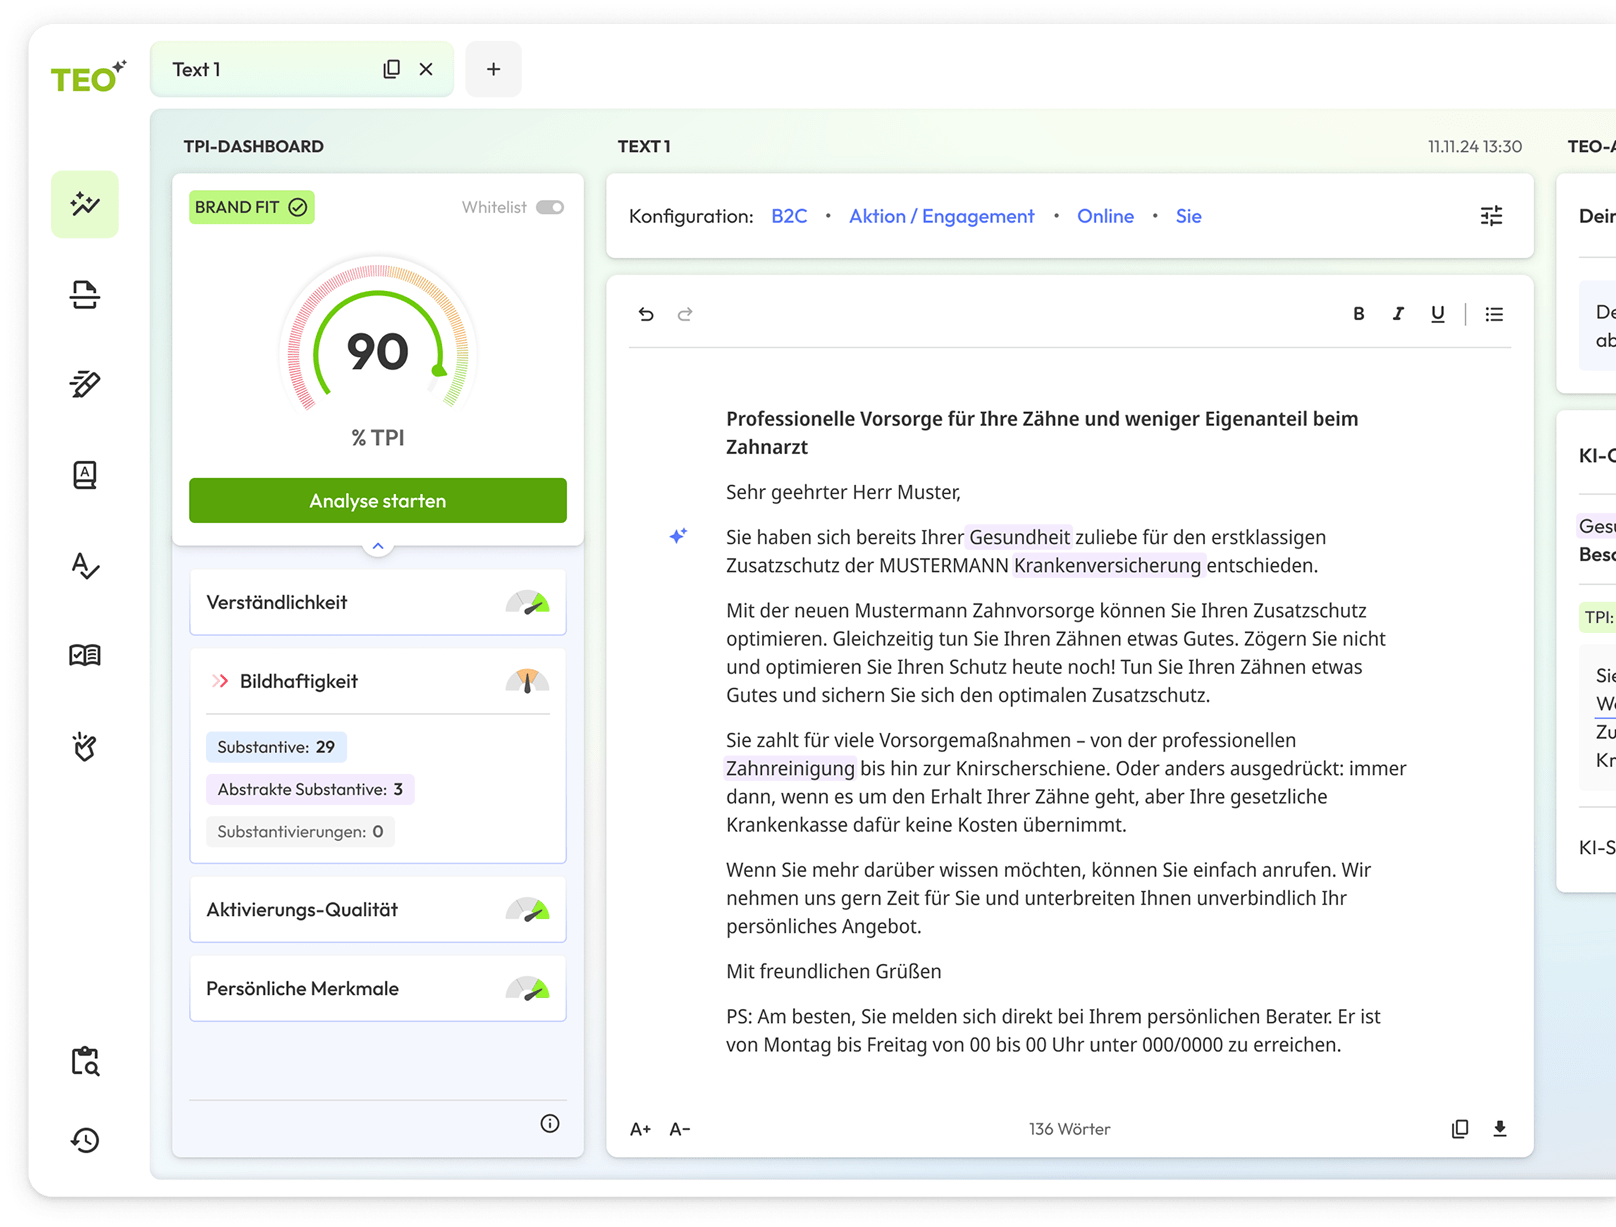Open the history clock sidebar icon
This screenshot has width=1616, height=1227.
click(x=85, y=1140)
